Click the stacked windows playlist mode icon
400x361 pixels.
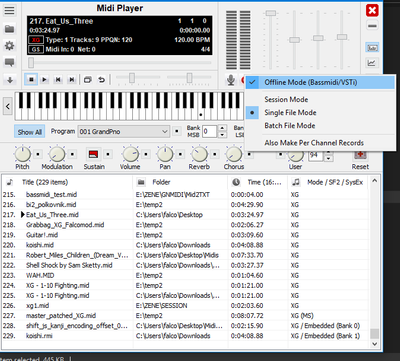pos(88,80)
